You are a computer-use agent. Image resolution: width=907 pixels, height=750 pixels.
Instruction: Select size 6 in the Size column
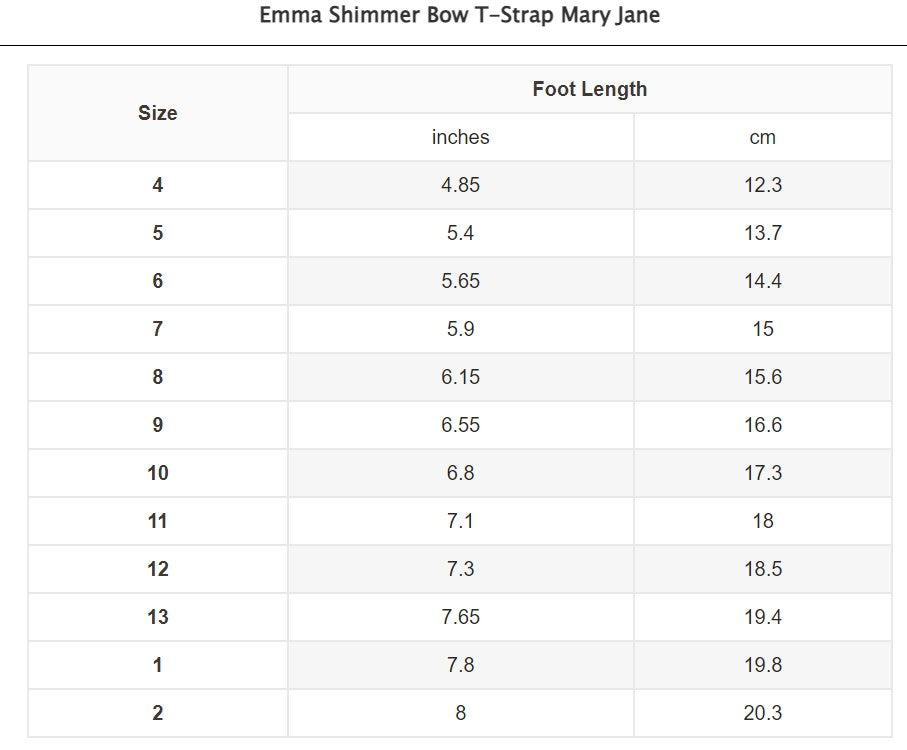[158, 282]
